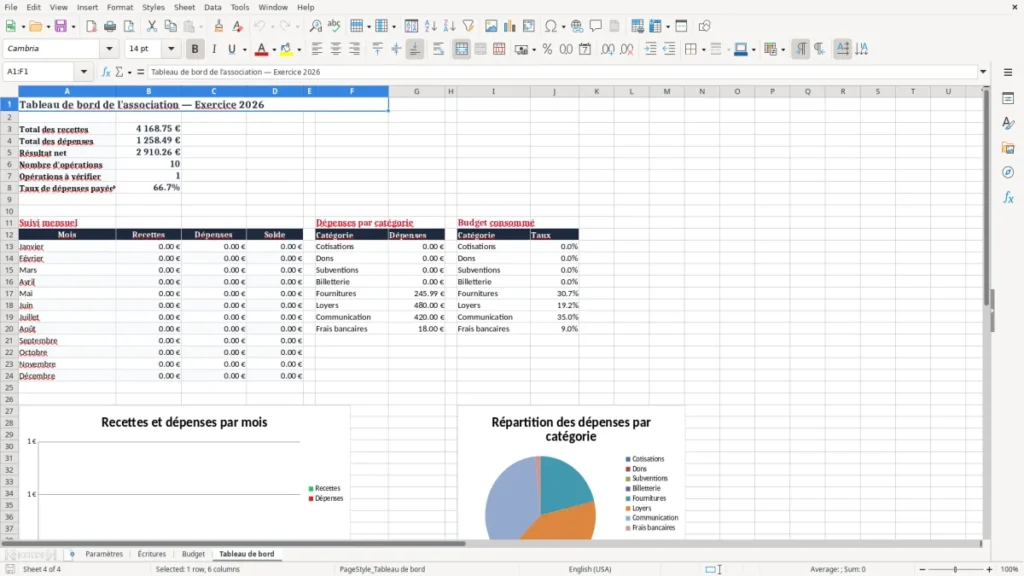
Task: Open sidebar Properties icon
Action: click(x=1008, y=99)
